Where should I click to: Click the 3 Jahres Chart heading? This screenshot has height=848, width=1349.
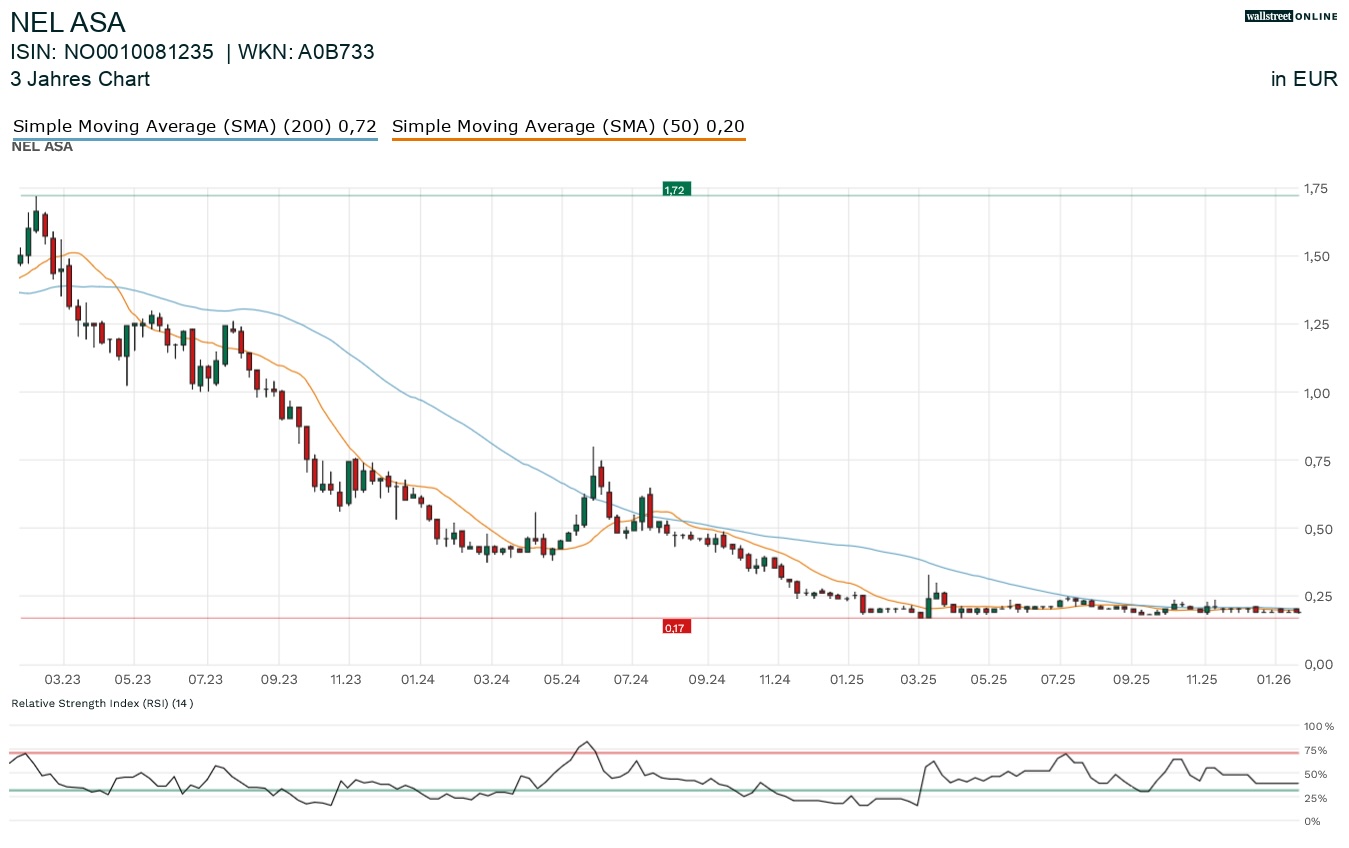80,79
